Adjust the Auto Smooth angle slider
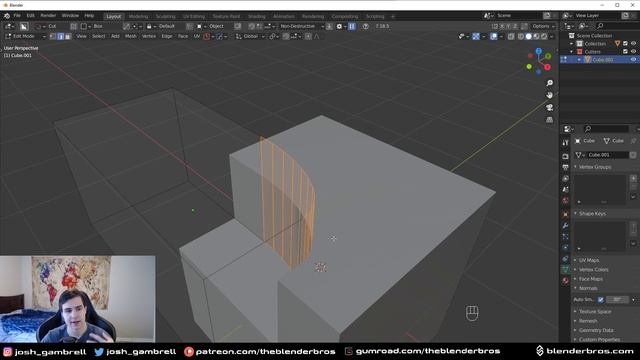Viewport: 640px width, 360px height. [617, 300]
